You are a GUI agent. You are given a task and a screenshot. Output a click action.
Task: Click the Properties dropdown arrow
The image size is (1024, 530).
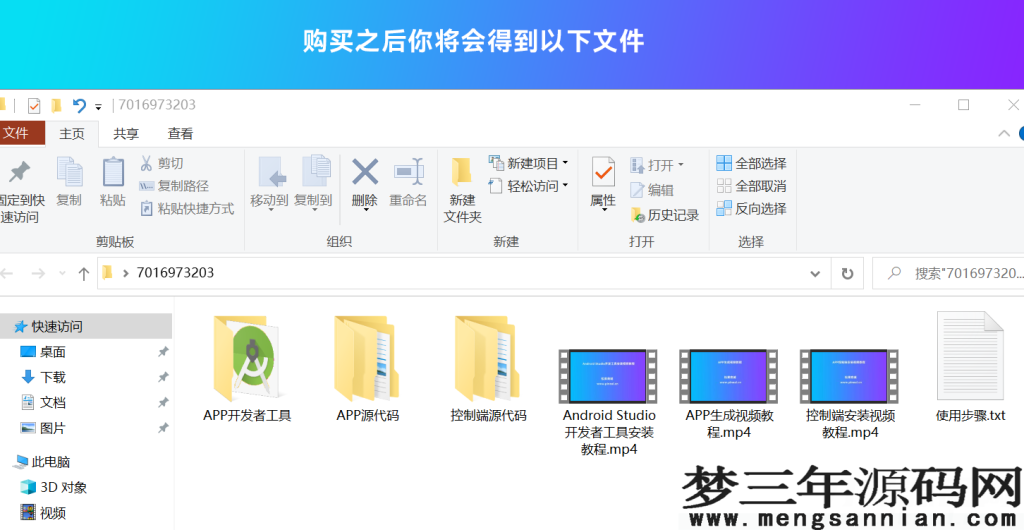coord(603,210)
